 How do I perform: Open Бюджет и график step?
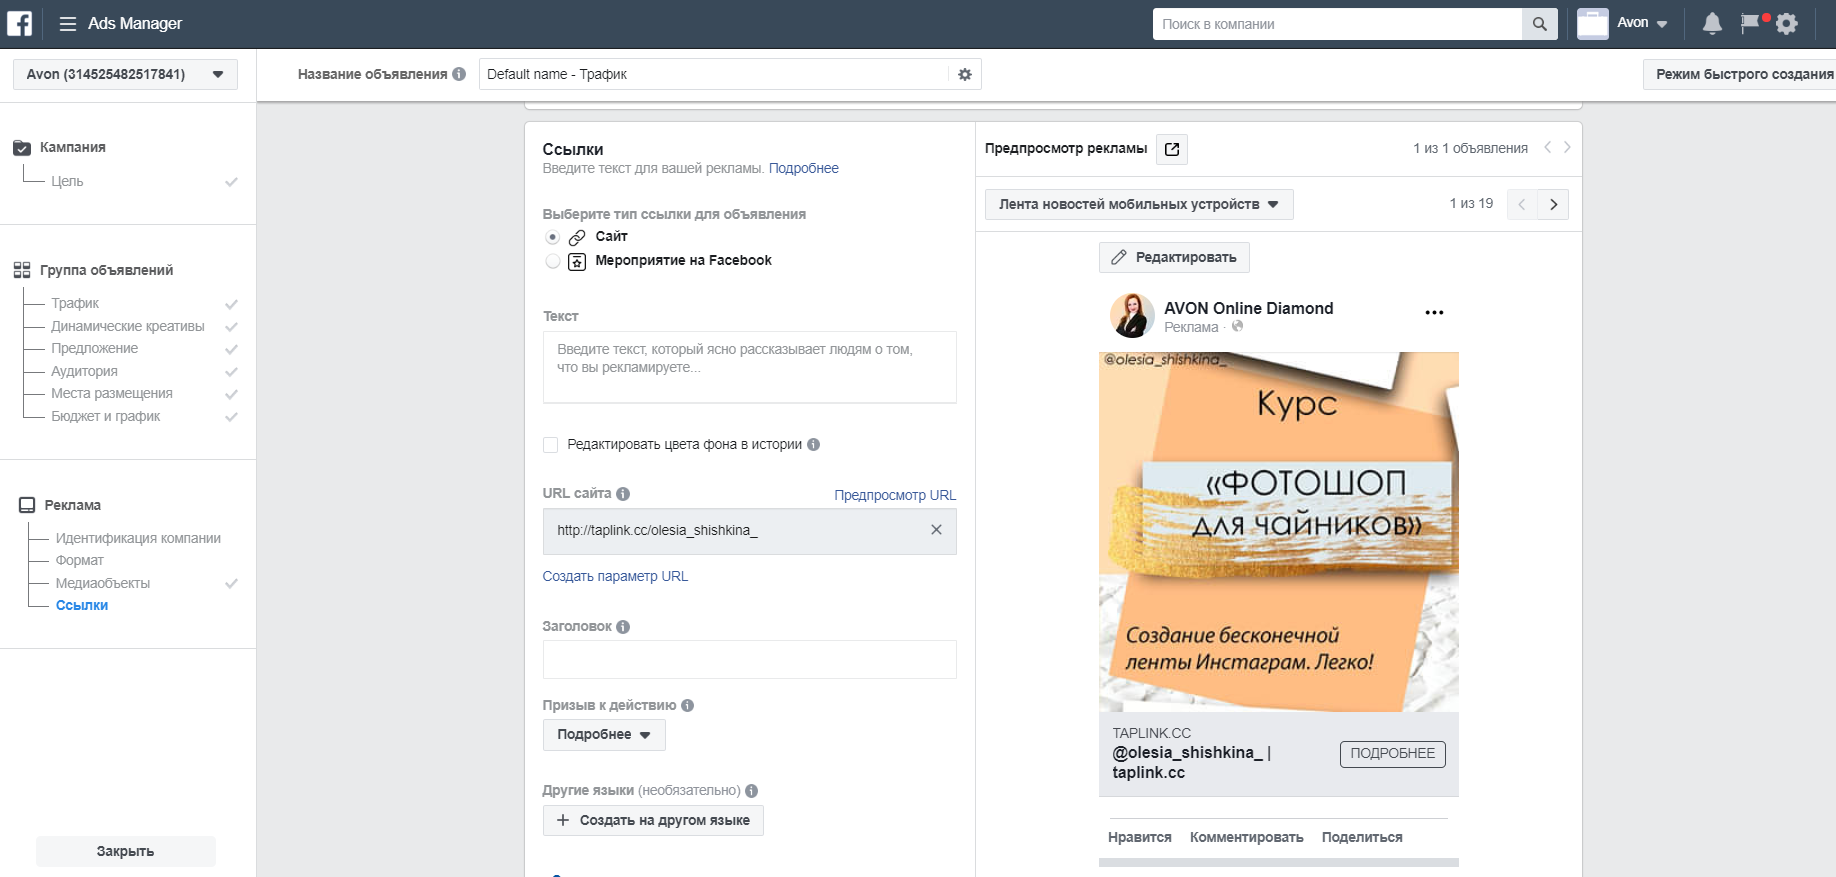click(x=106, y=417)
